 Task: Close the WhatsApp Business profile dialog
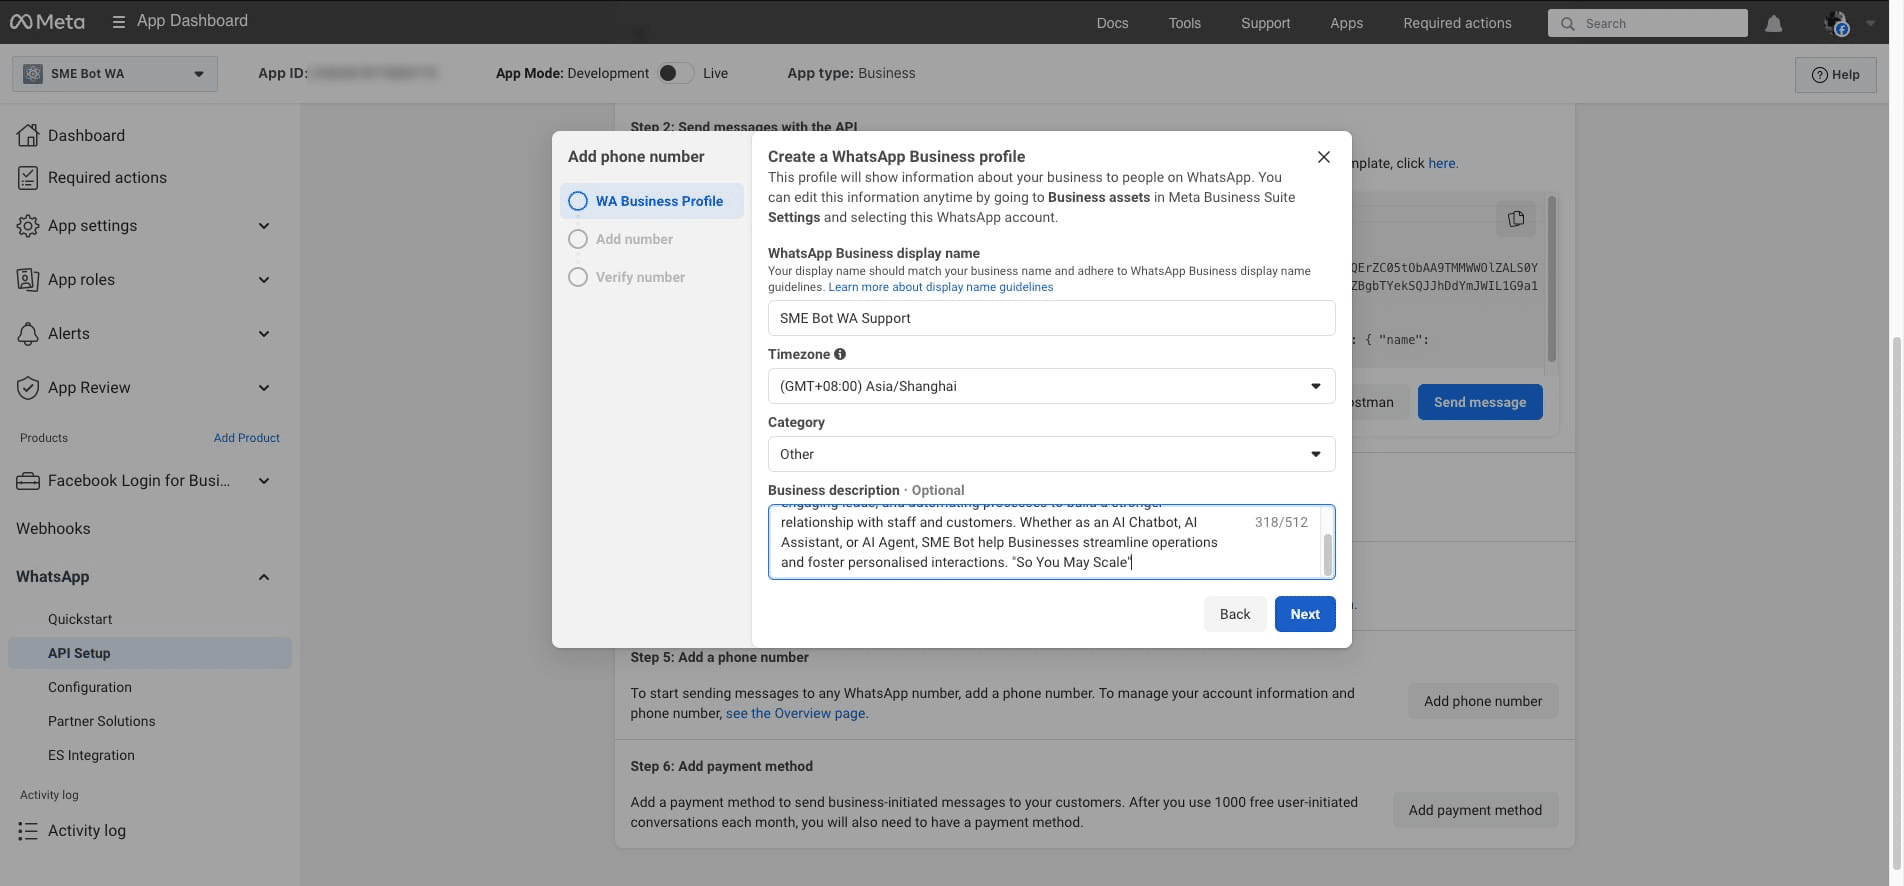[1323, 157]
